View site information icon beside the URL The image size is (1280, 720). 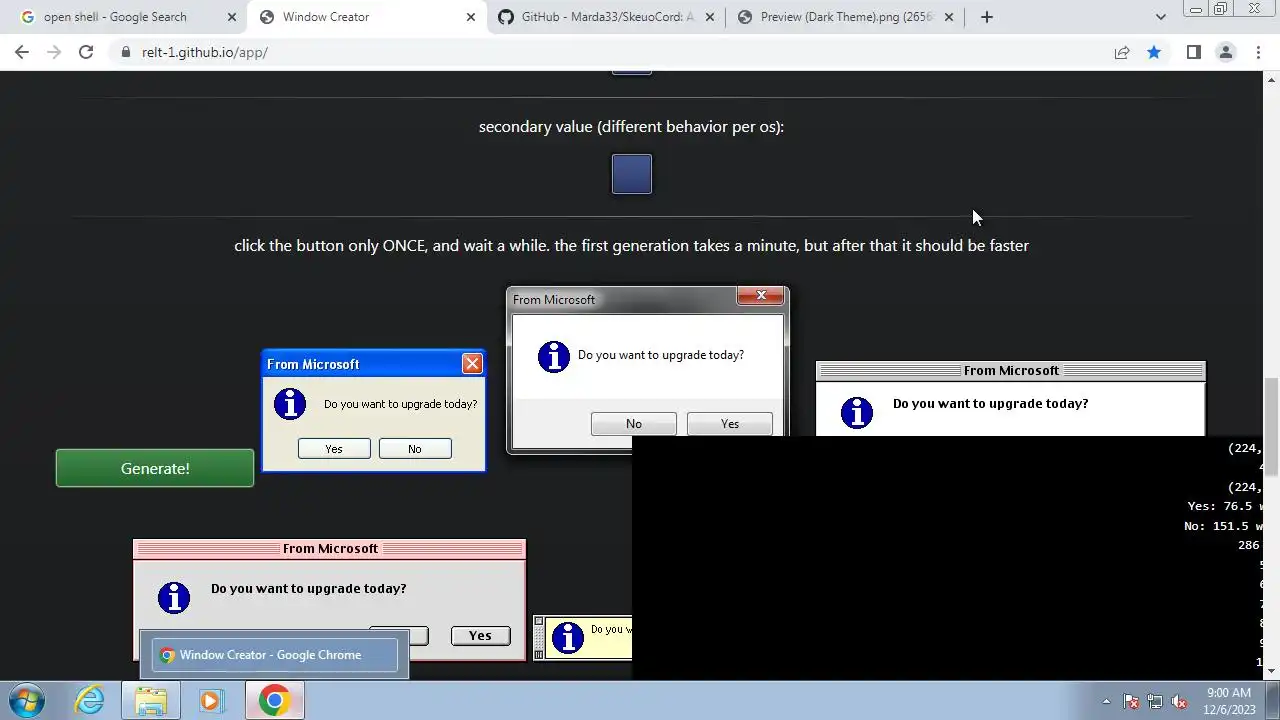(x=125, y=52)
